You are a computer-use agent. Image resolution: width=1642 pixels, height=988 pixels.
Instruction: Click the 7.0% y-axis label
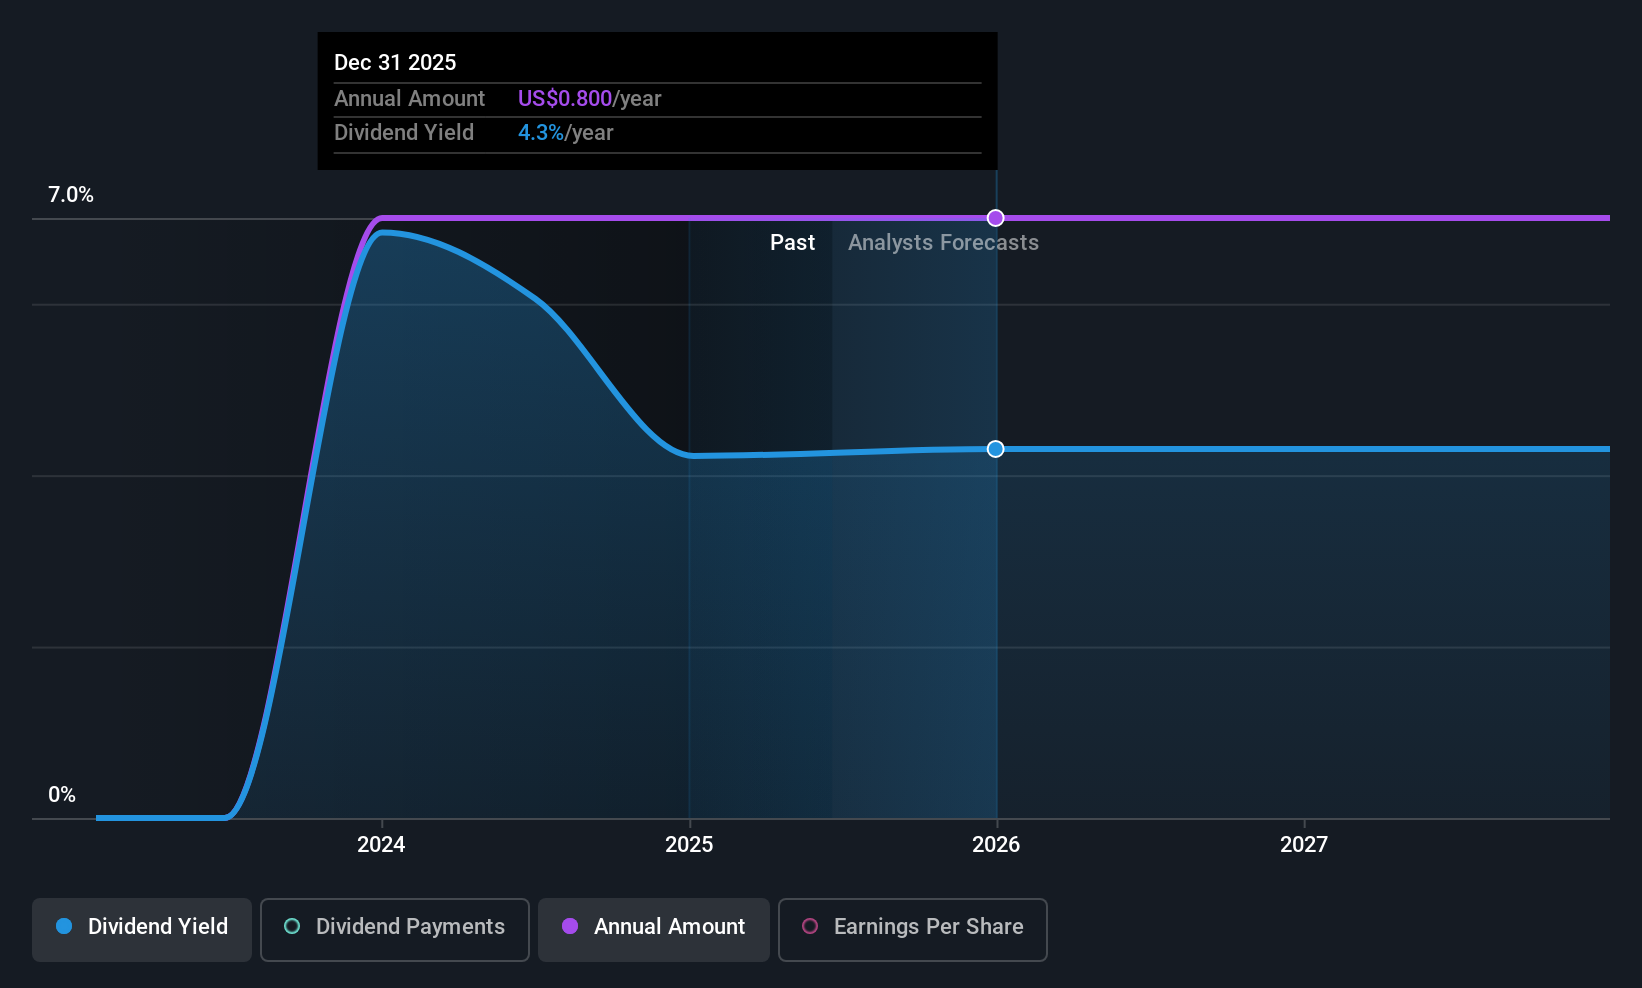coord(71,195)
